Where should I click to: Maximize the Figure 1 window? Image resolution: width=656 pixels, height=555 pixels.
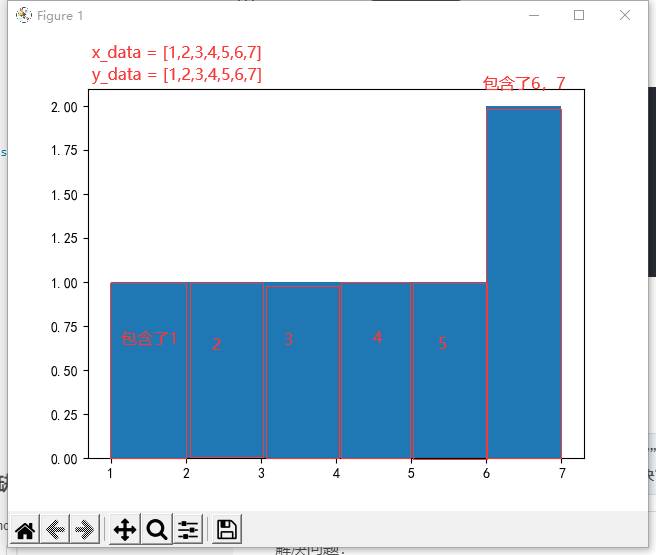tap(579, 15)
